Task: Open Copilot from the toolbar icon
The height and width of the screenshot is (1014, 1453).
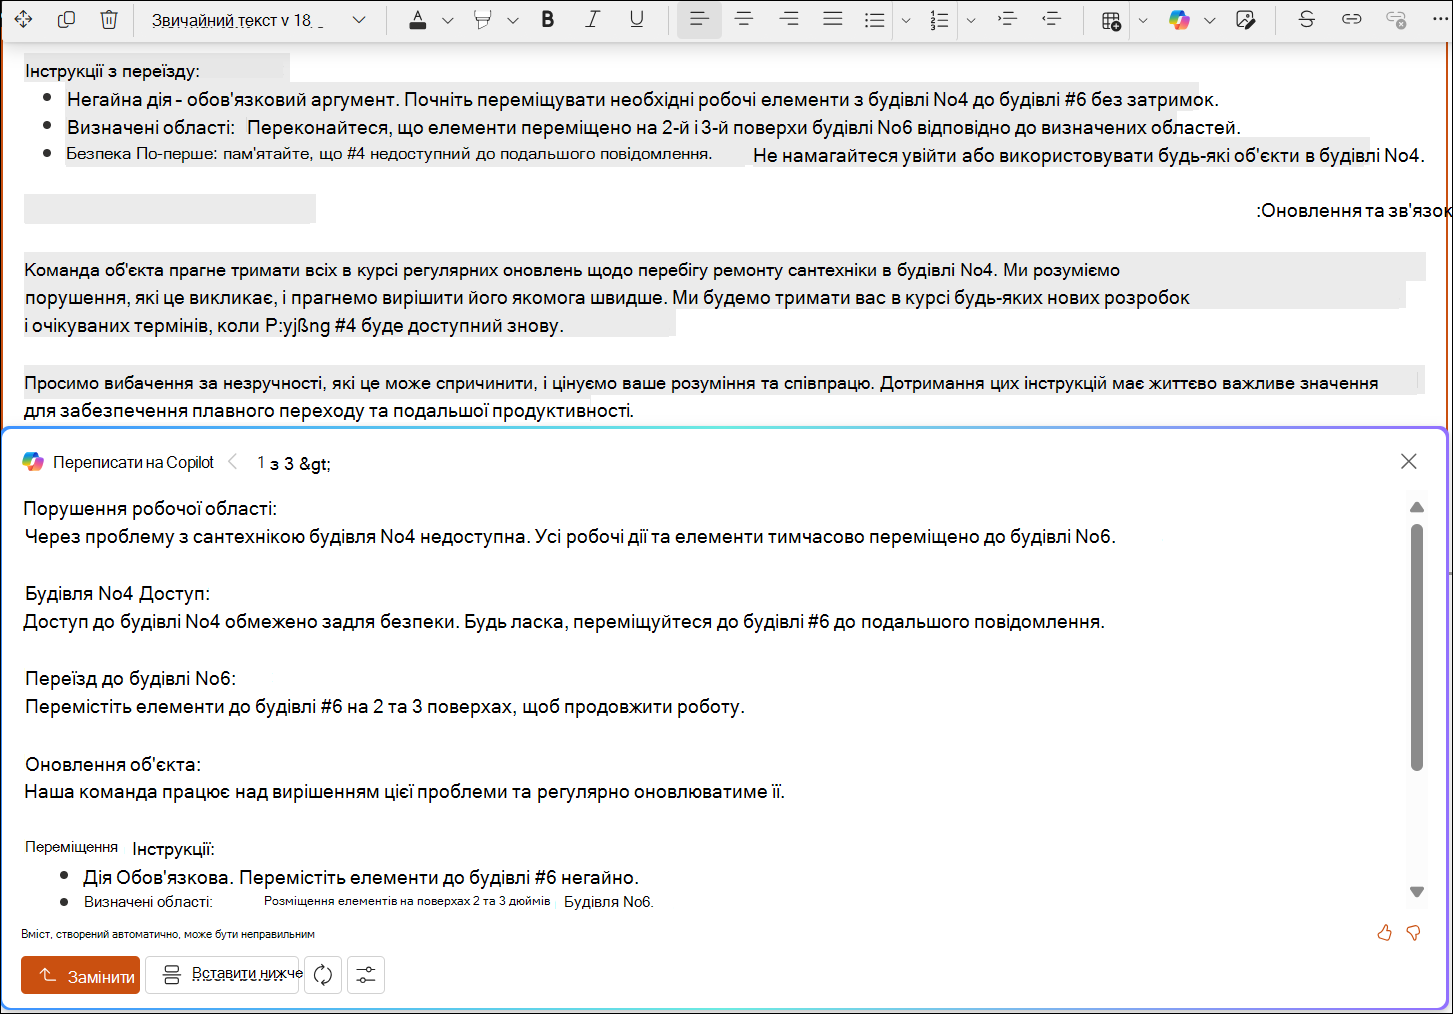Action: (1180, 20)
